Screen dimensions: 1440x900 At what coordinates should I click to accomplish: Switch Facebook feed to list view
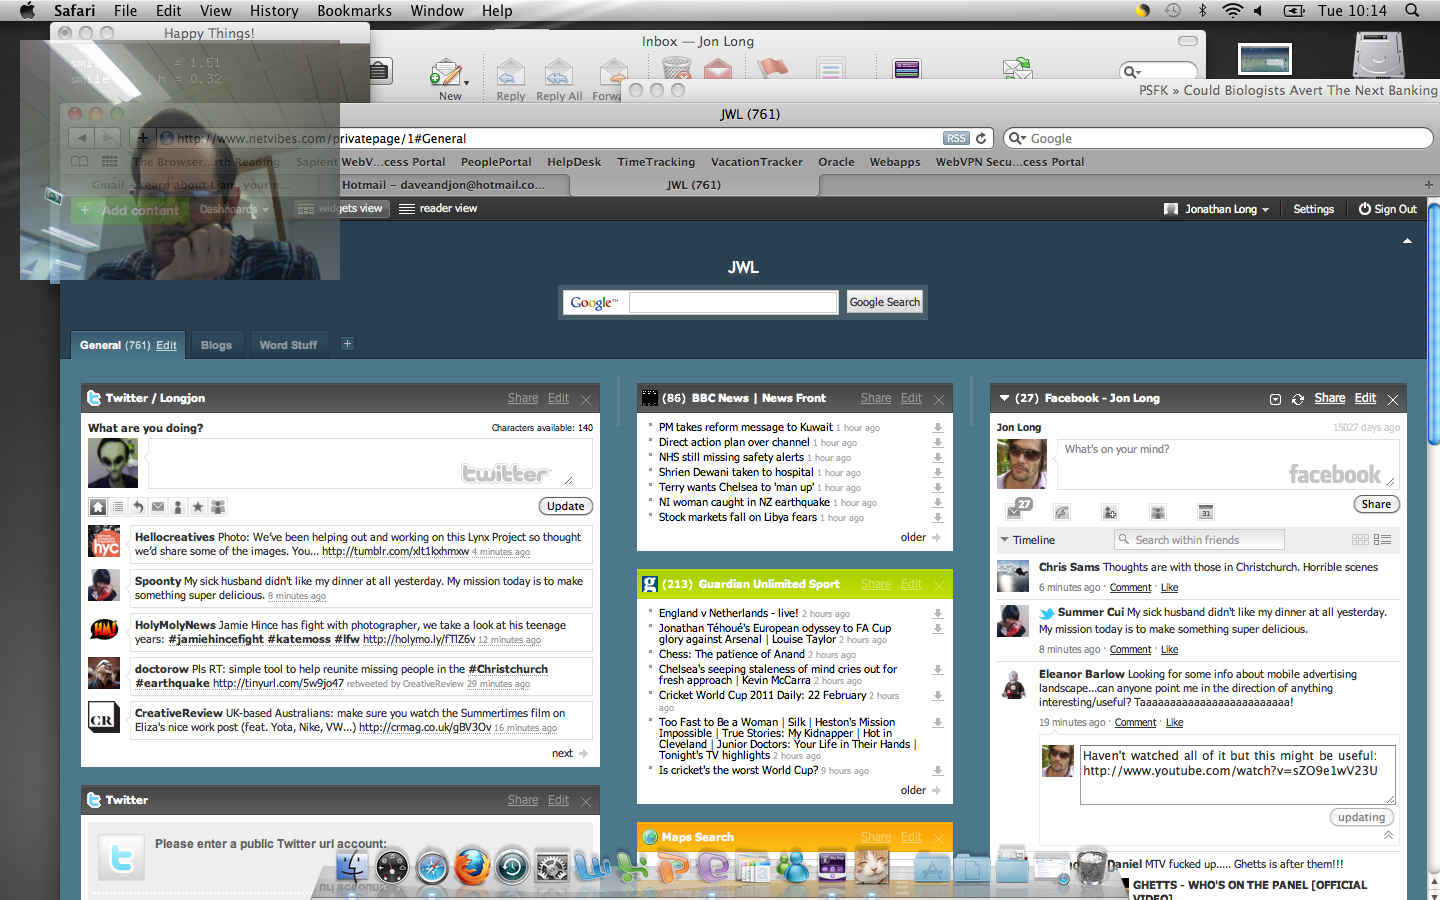(x=1383, y=540)
